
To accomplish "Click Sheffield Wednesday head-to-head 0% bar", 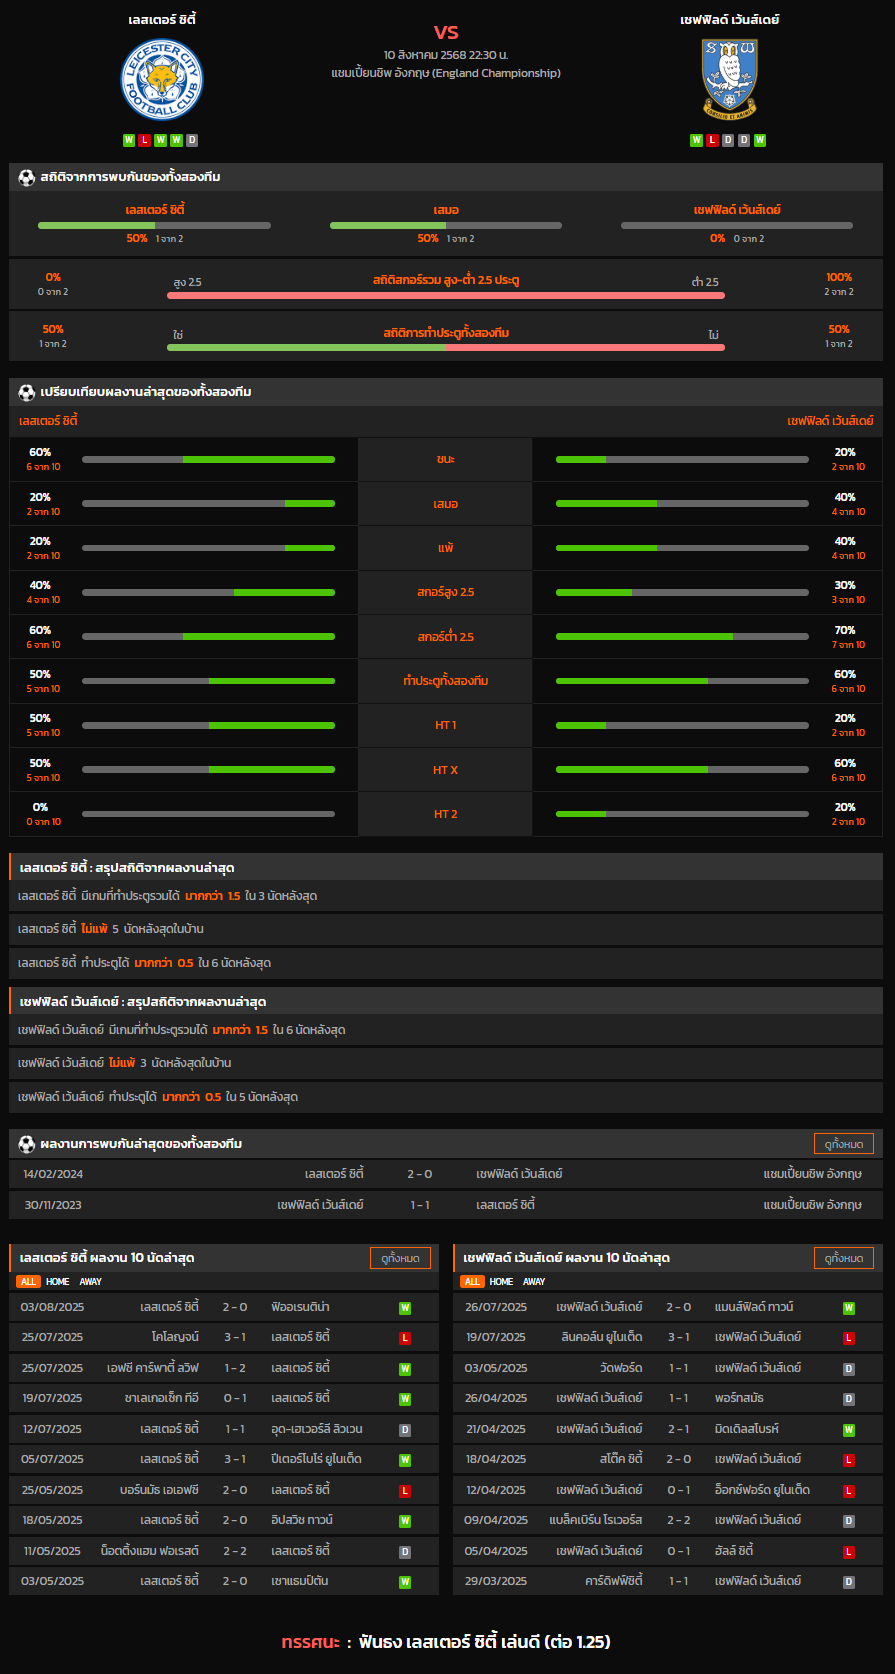I will (x=737, y=225).
